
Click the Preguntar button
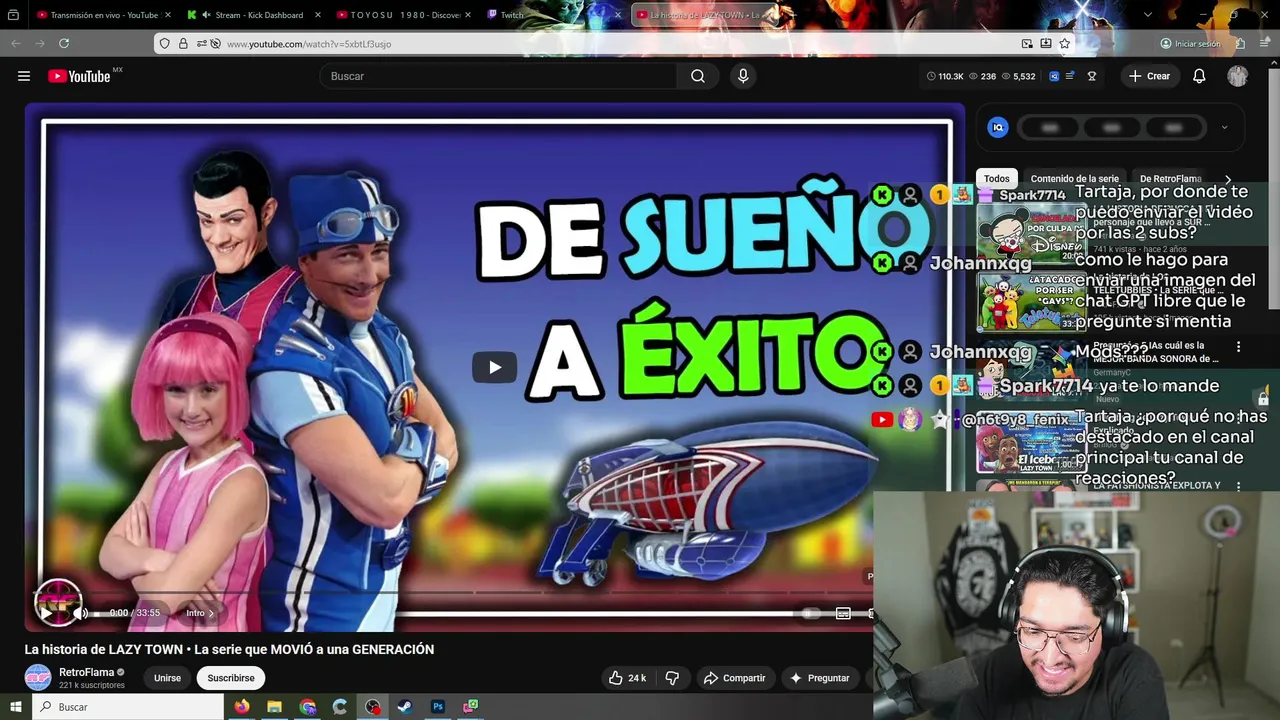pos(820,678)
